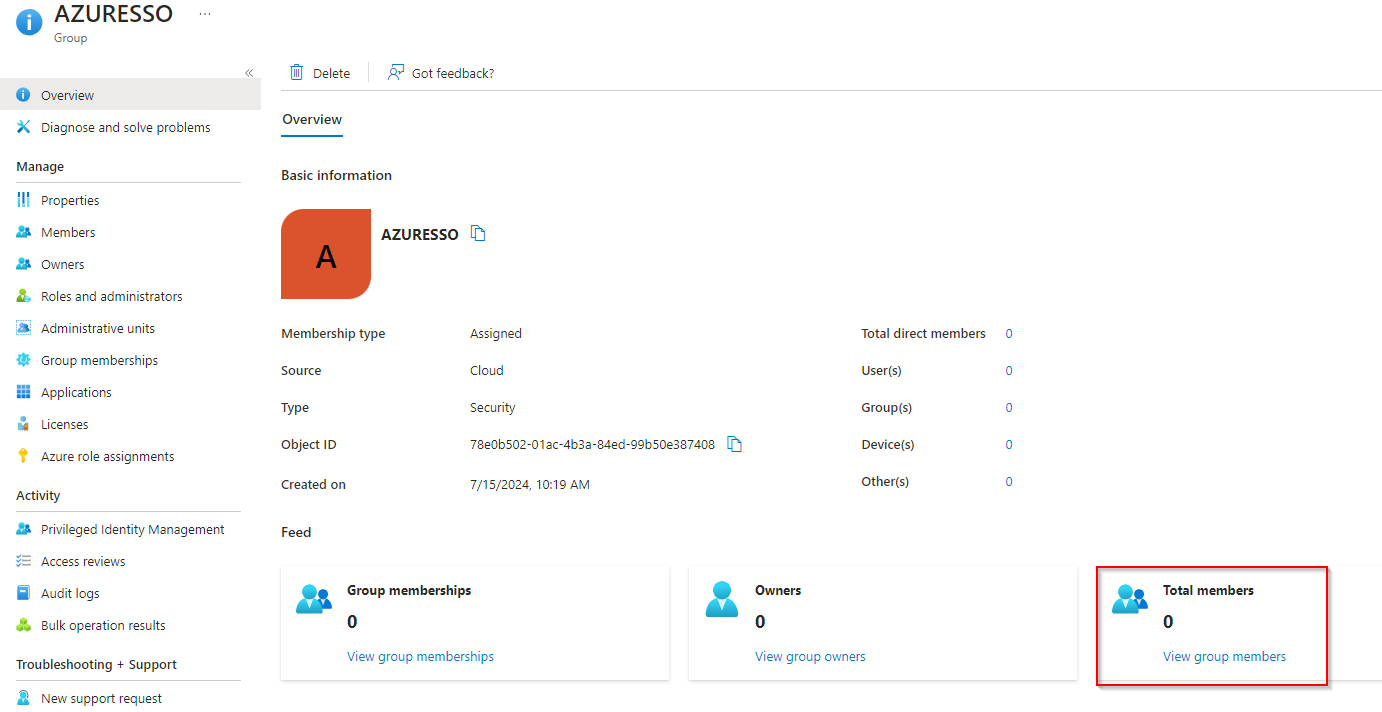This screenshot has height=712, width=1382.
Task: Click the Total direct members count
Action: (1009, 333)
